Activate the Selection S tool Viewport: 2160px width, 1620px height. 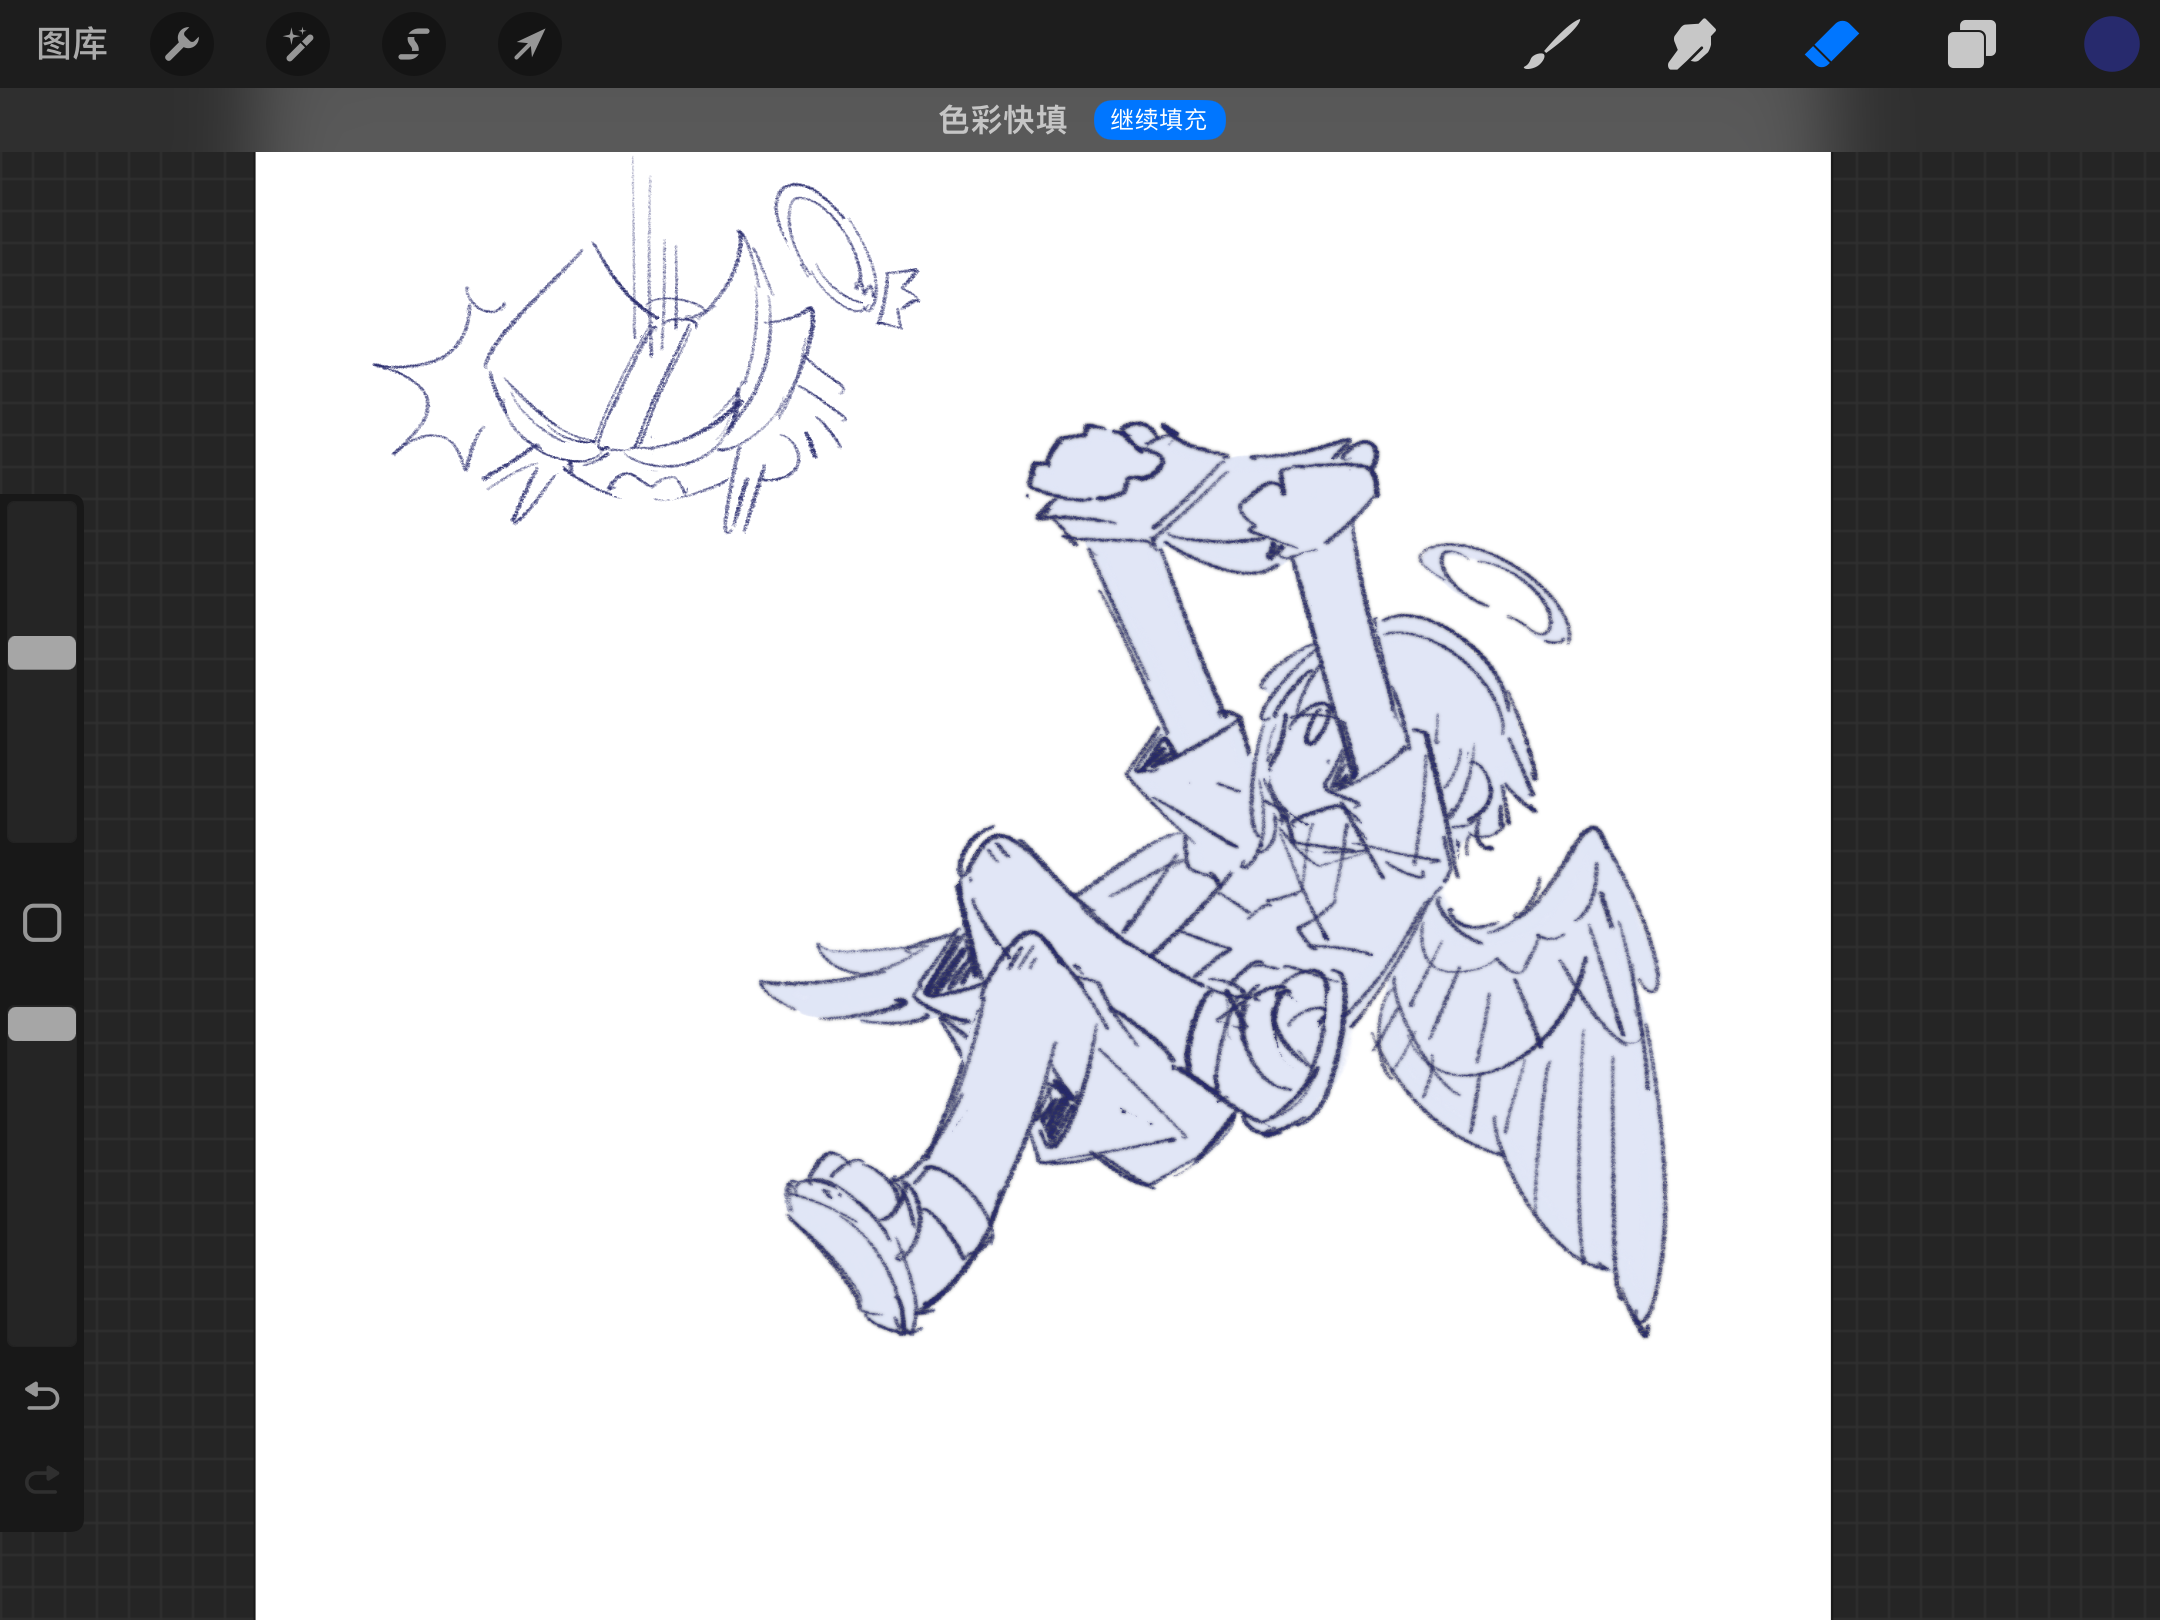coord(414,44)
